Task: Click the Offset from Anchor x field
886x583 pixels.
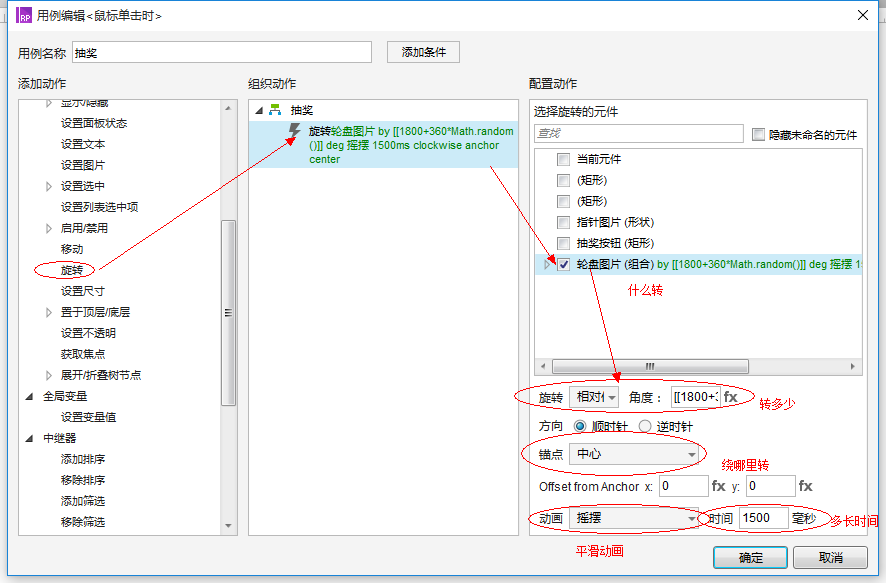Action: 683,486
